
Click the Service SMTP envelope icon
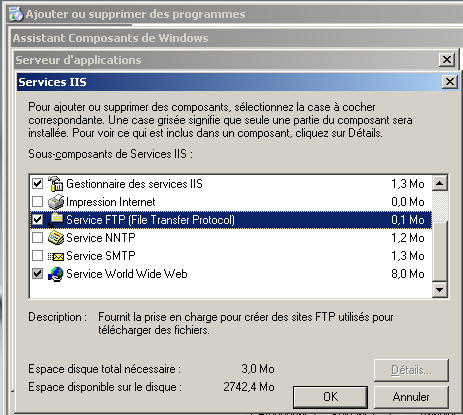[55, 256]
